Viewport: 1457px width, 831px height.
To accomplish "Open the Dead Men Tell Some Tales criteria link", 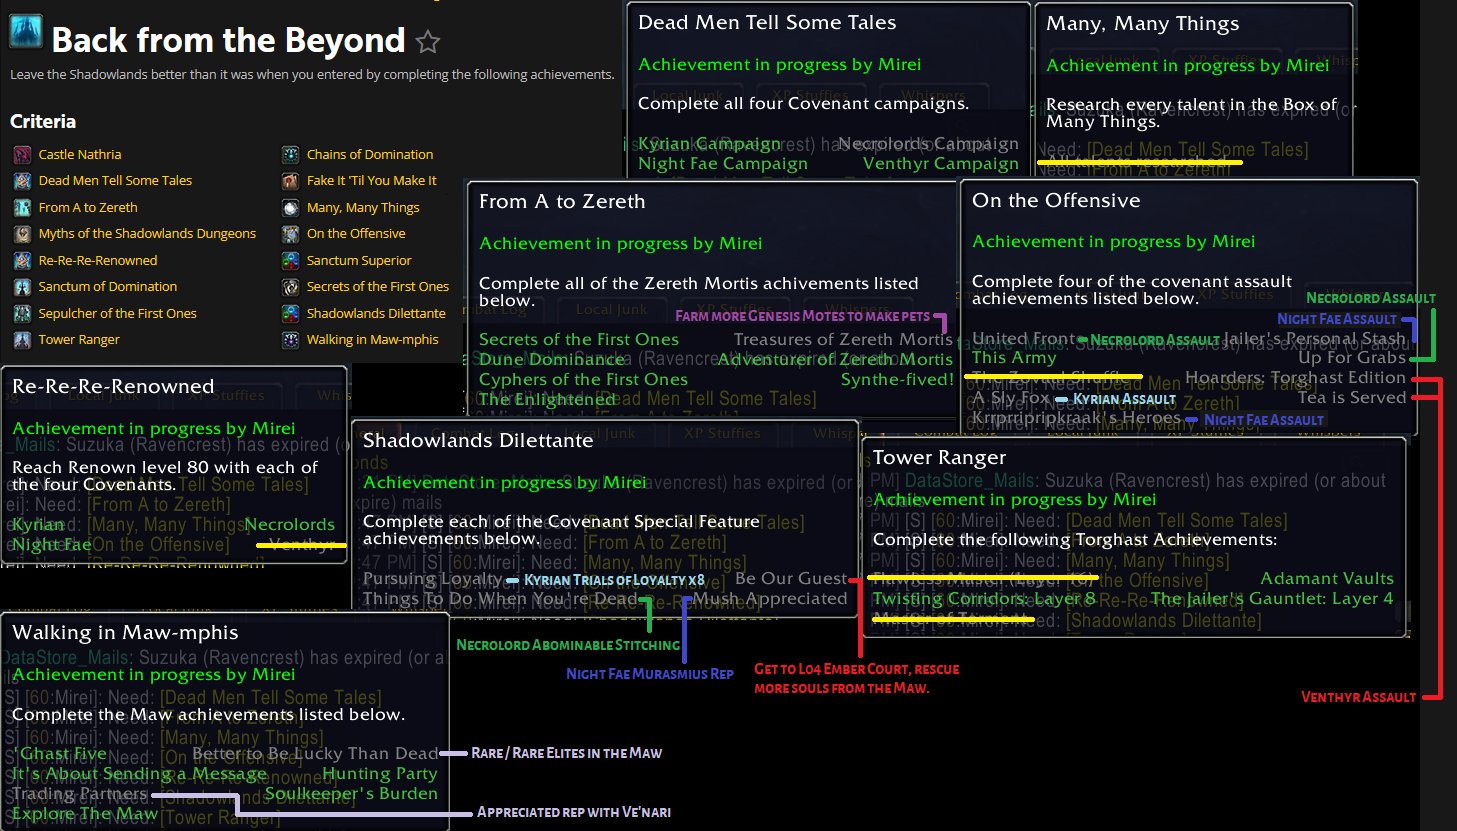I will (115, 181).
